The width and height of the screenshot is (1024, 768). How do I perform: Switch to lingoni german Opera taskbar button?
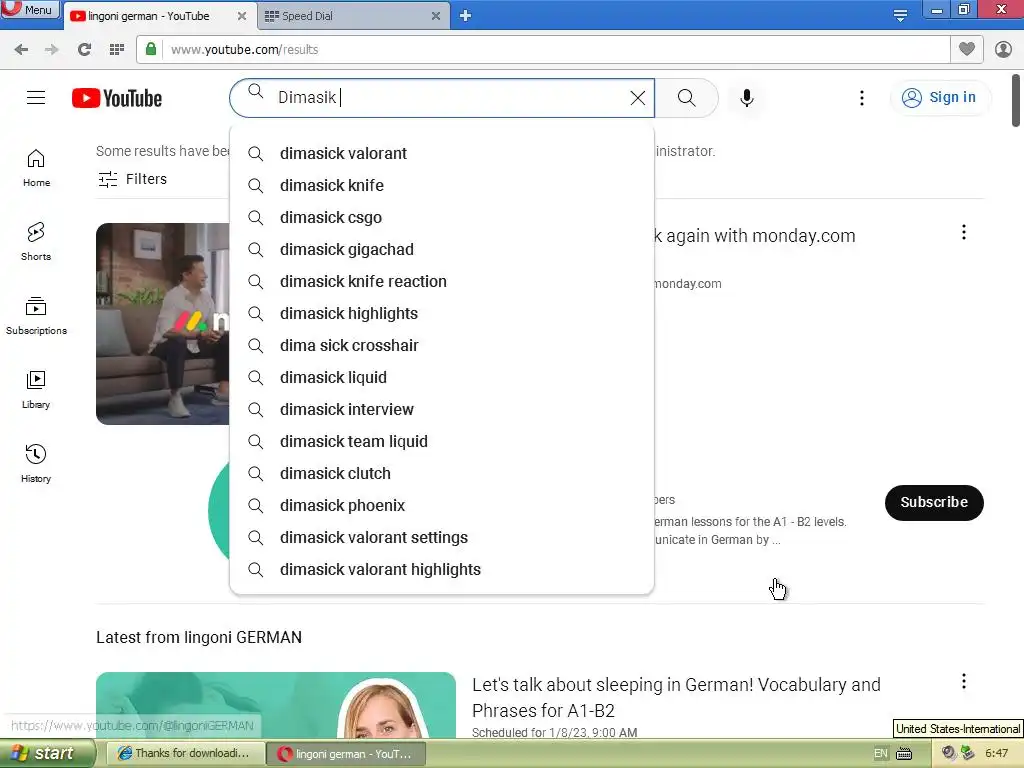pyautogui.click(x=347, y=754)
